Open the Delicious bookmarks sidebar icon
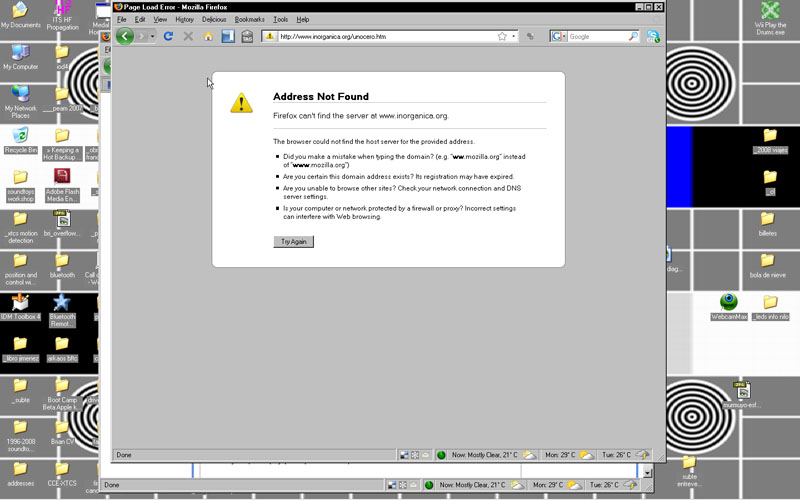This screenshot has width=800, height=500. pos(228,36)
